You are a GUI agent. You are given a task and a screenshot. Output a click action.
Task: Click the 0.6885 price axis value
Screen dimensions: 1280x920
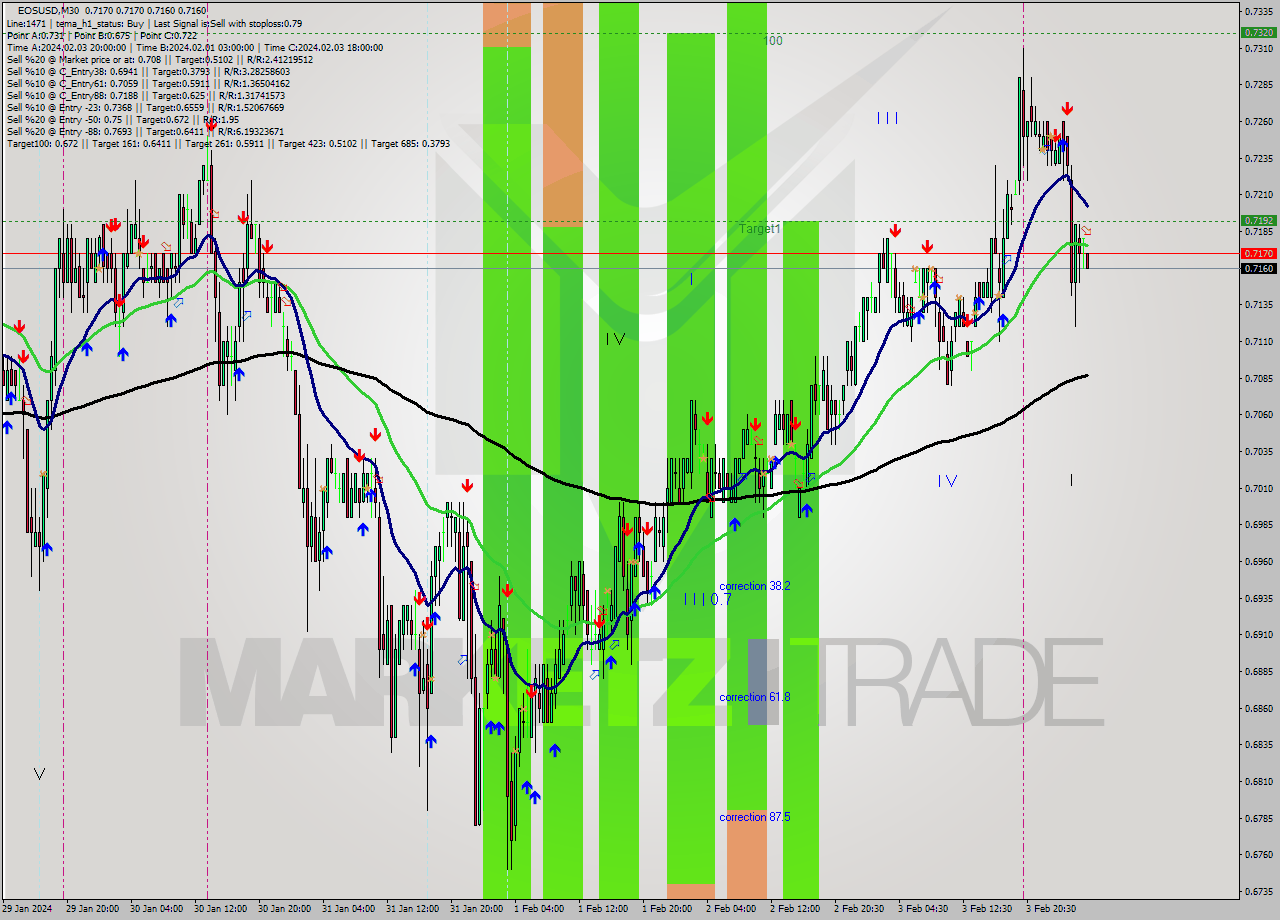point(1258,671)
